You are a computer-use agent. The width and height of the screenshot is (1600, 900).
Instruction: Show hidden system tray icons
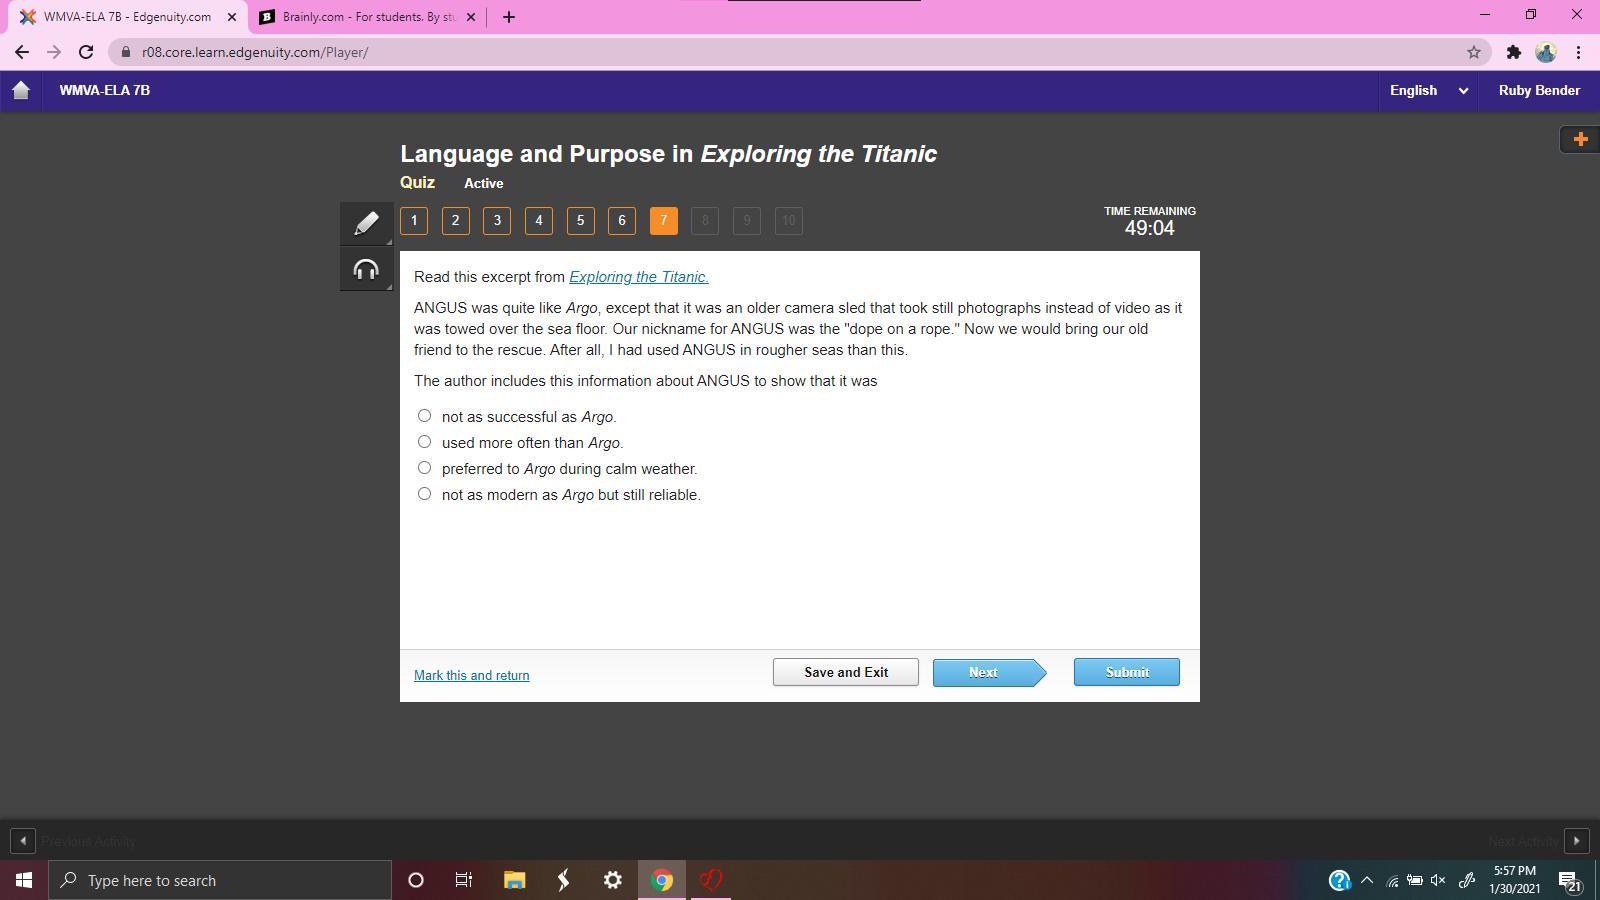1367,880
